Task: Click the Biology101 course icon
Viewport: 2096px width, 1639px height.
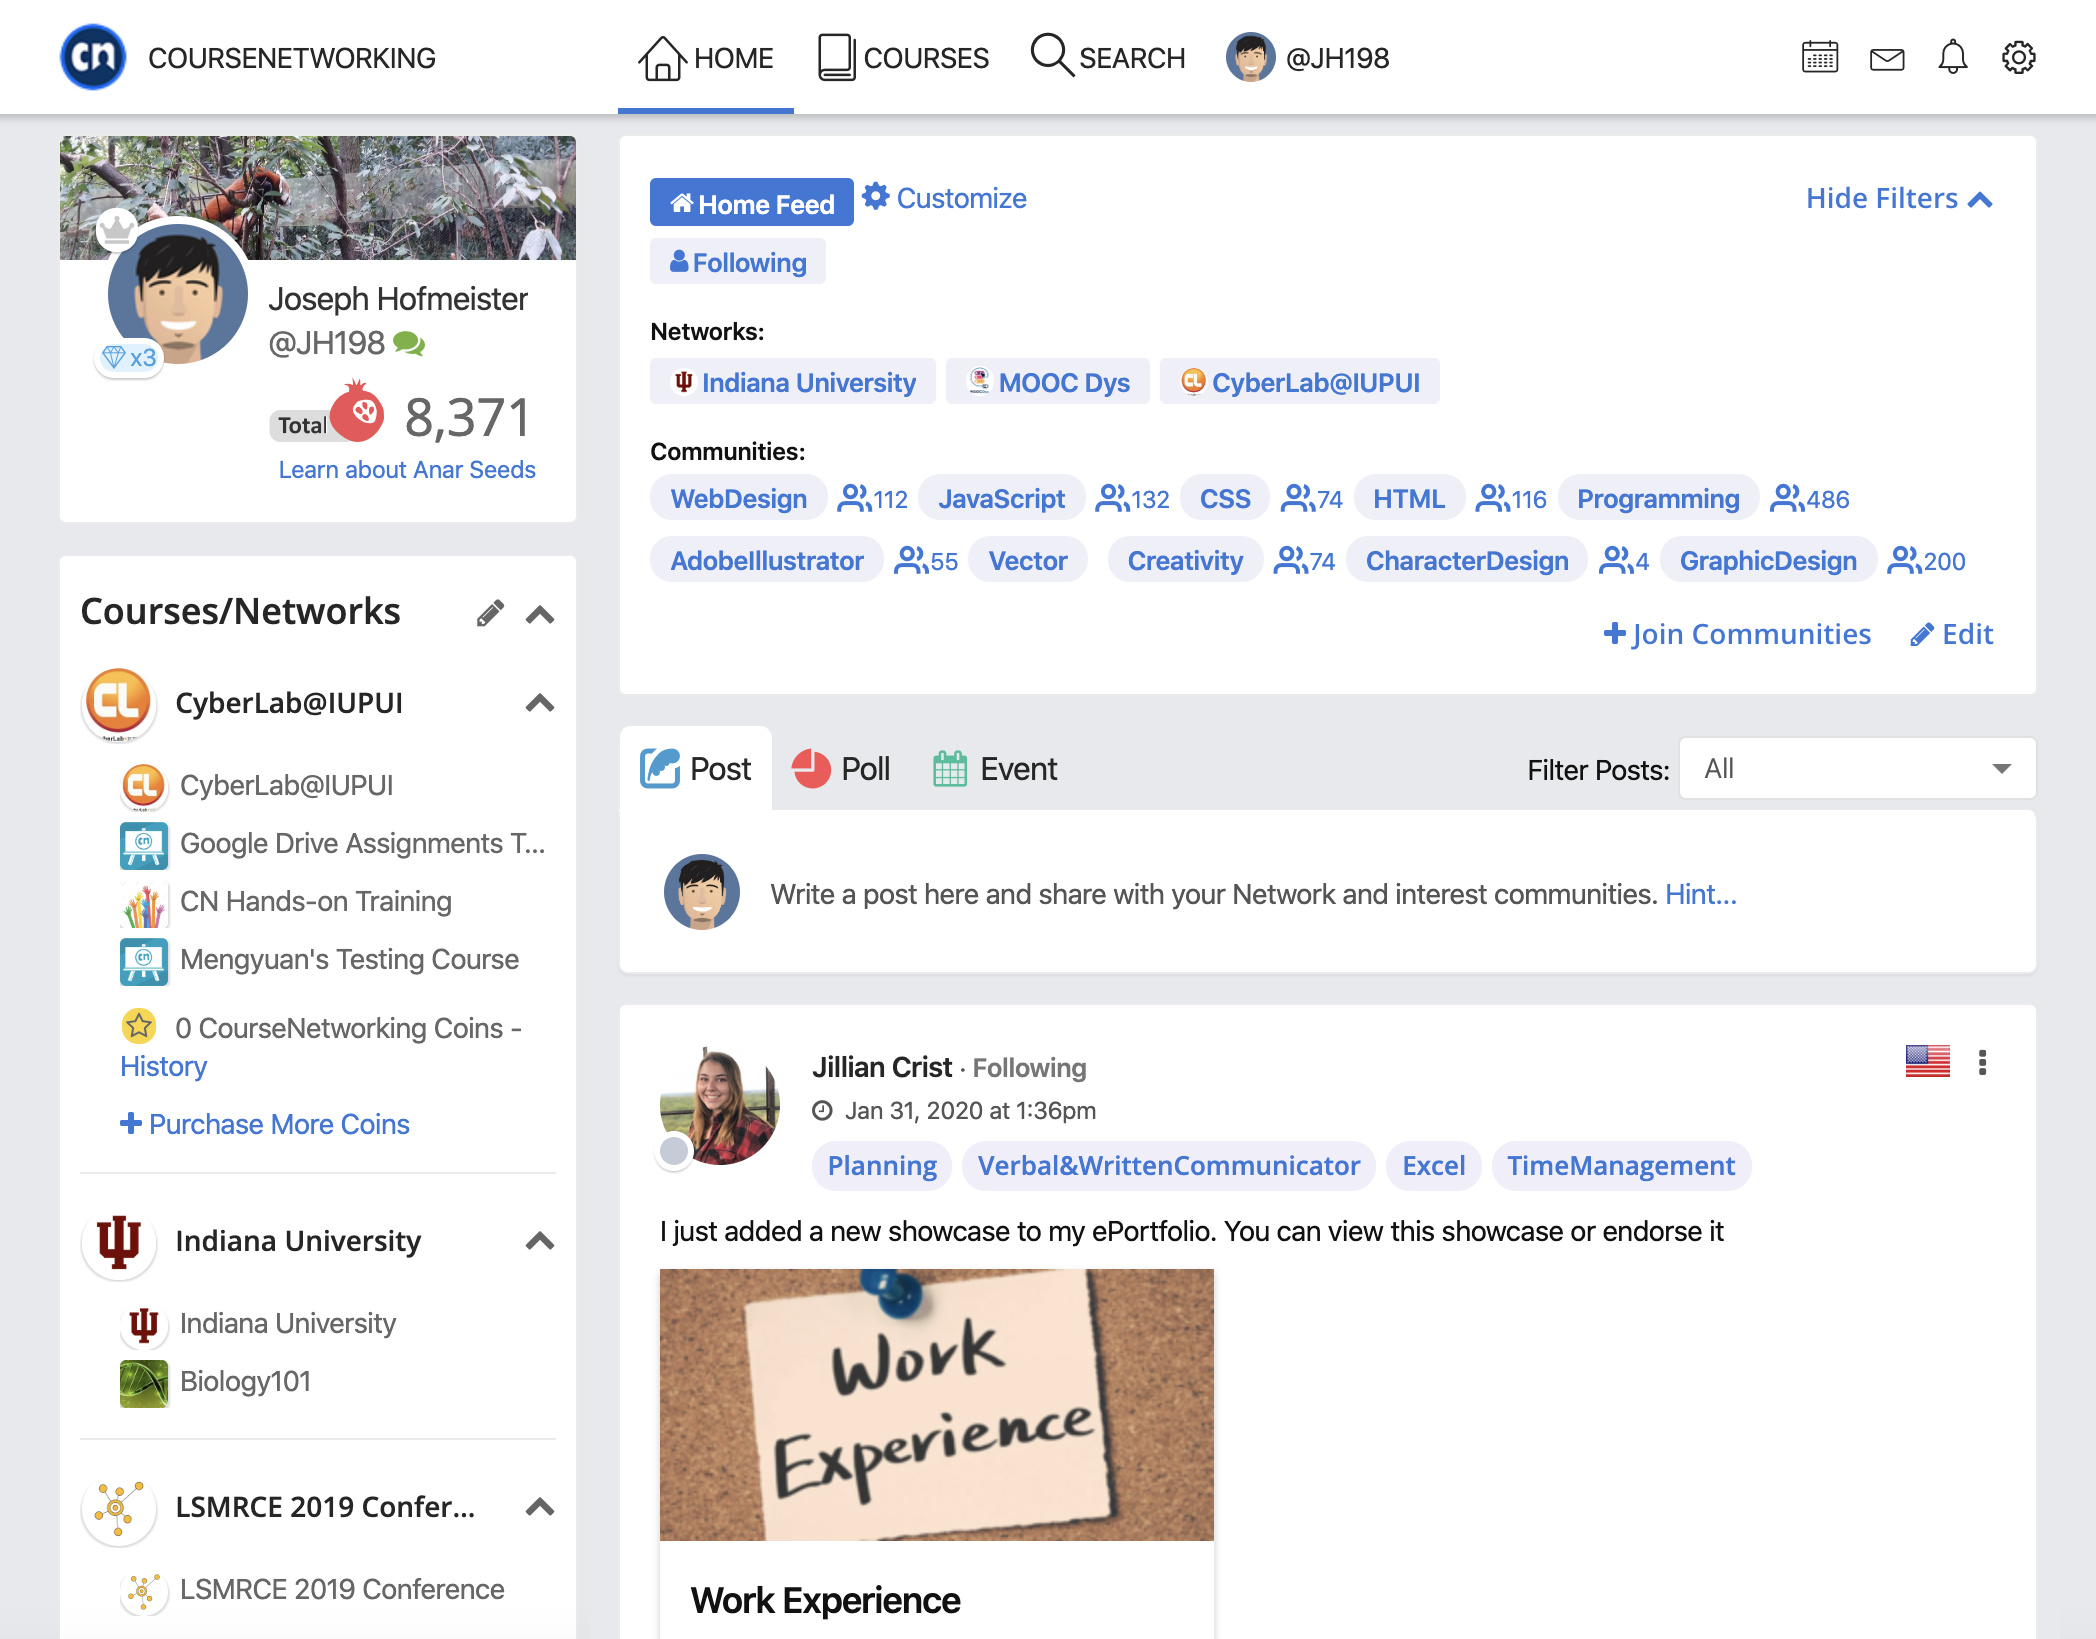Action: [x=144, y=1383]
